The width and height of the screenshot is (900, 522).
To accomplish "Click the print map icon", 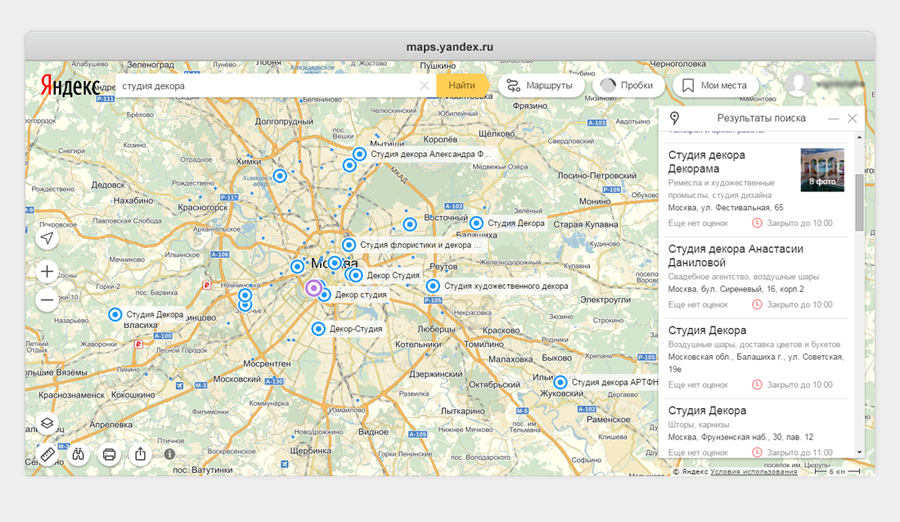I will click(x=110, y=455).
